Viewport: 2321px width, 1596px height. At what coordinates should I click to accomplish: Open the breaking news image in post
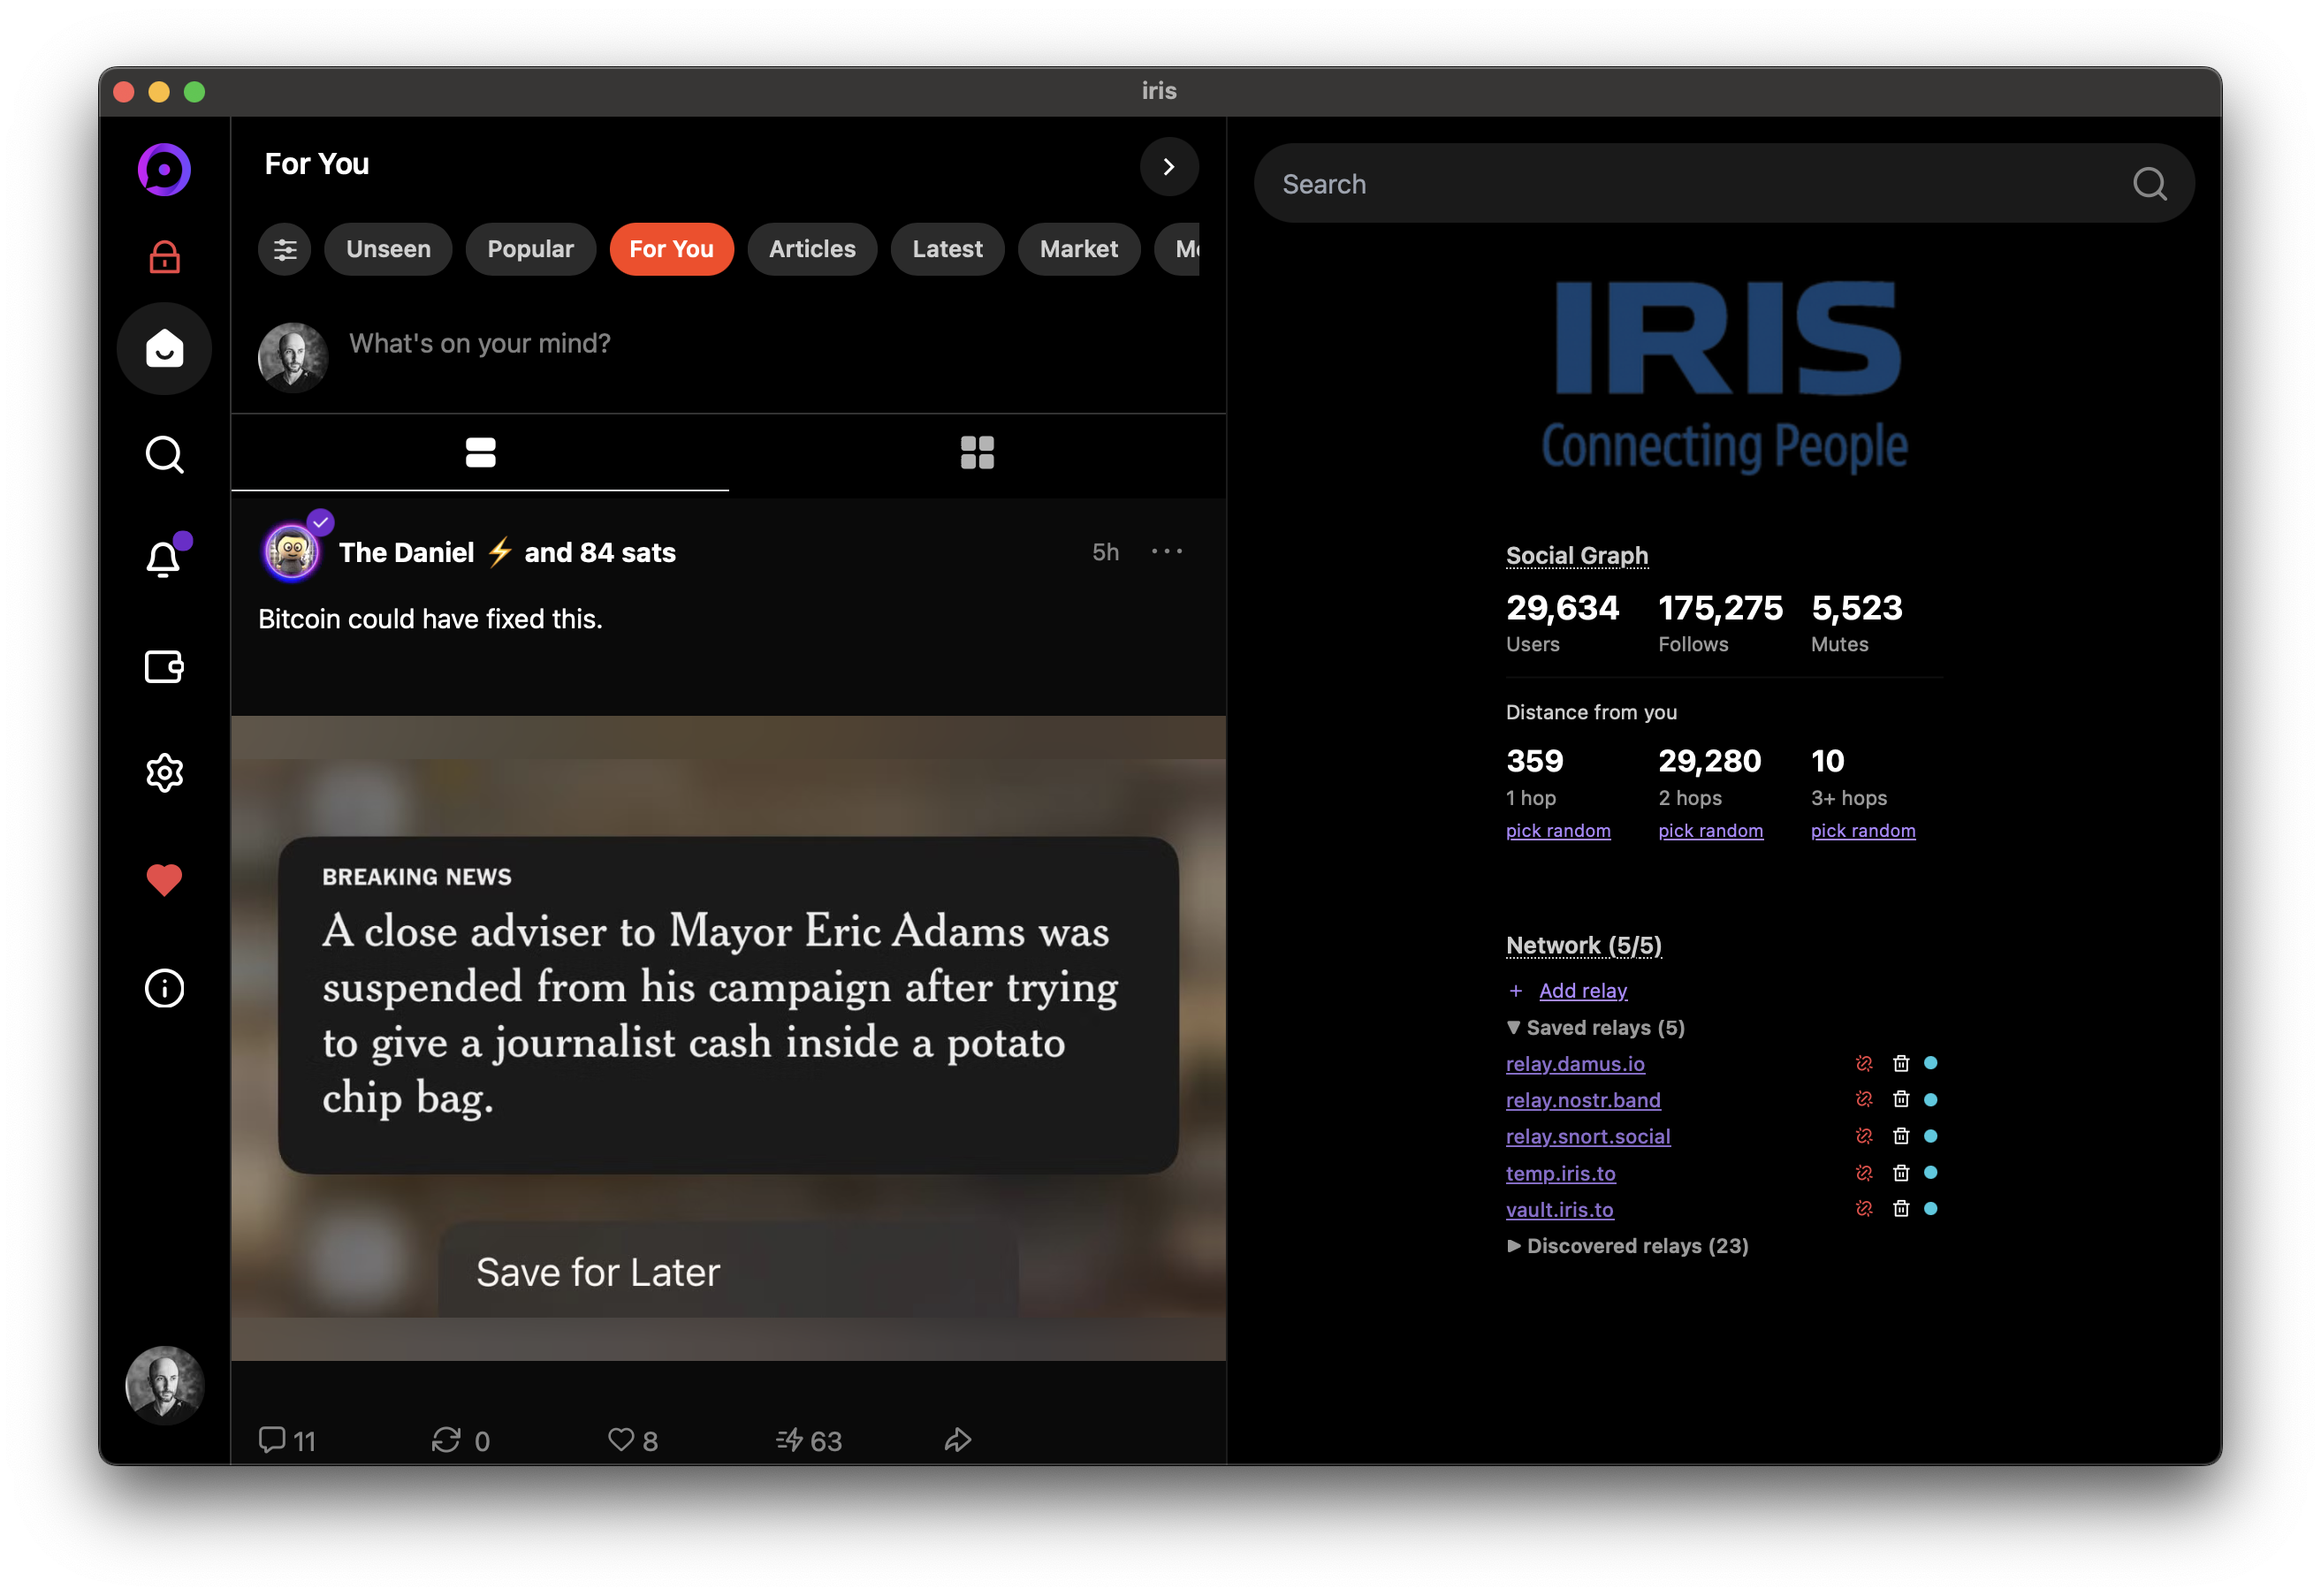pyautogui.click(x=728, y=1037)
